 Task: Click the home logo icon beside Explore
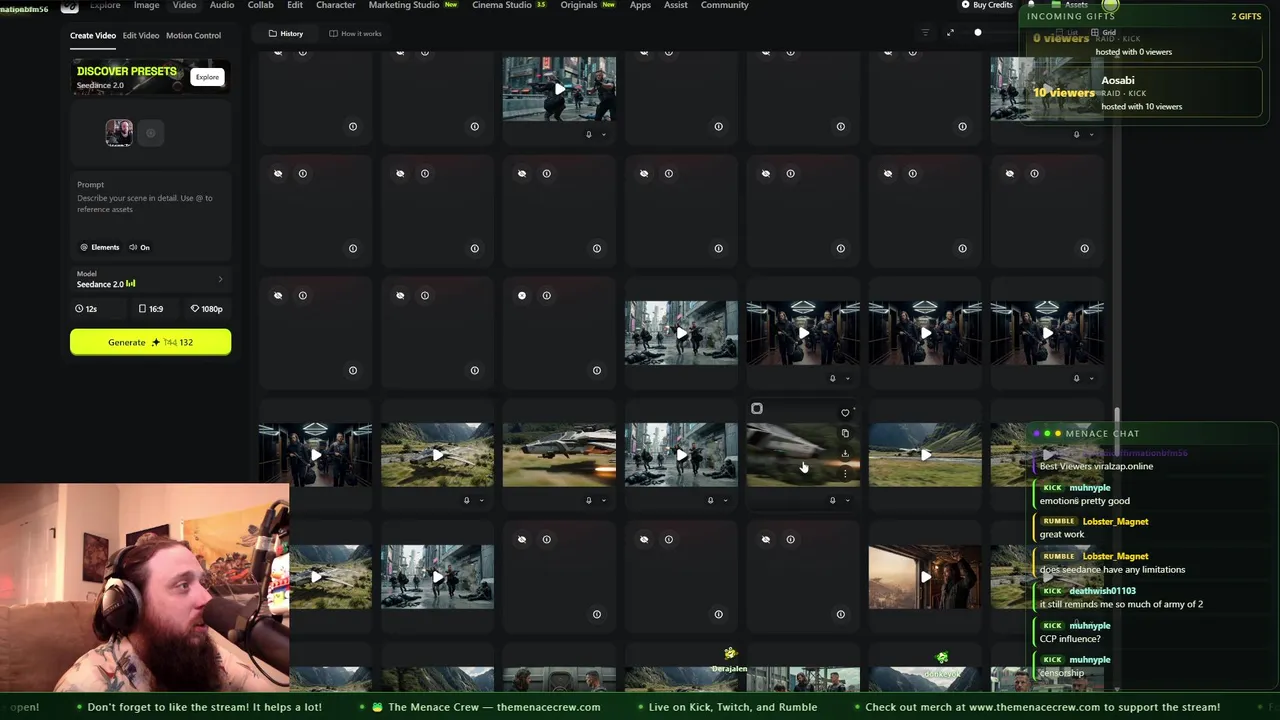tap(69, 6)
